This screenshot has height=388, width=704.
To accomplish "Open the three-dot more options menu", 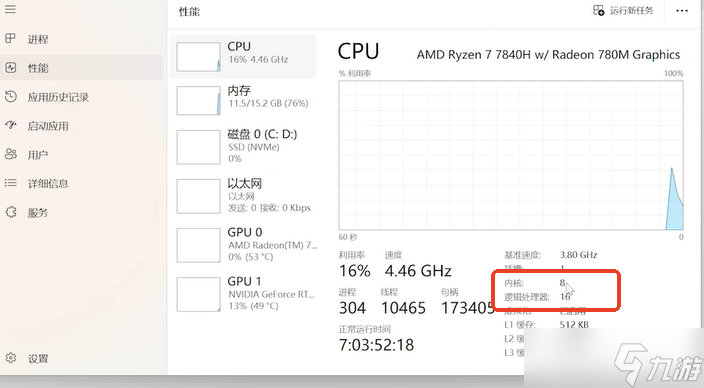I will click(x=682, y=11).
